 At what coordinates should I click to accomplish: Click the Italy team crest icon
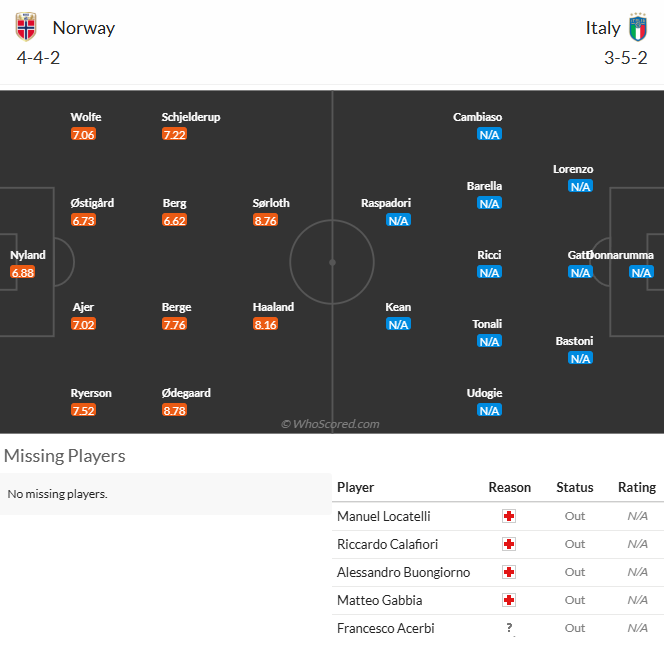point(638,27)
